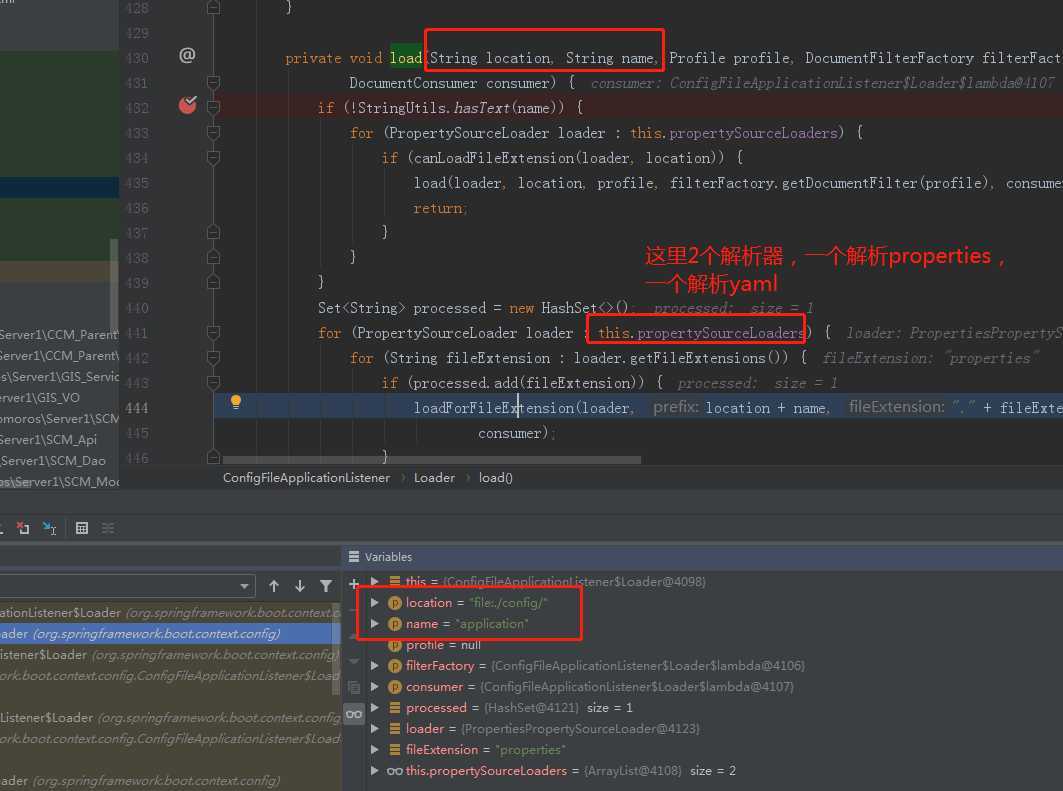The height and width of the screenshot is (791, 1063).
Task: Select Server1\SCM_Api in project tree
Action: [x=49, y=440]
